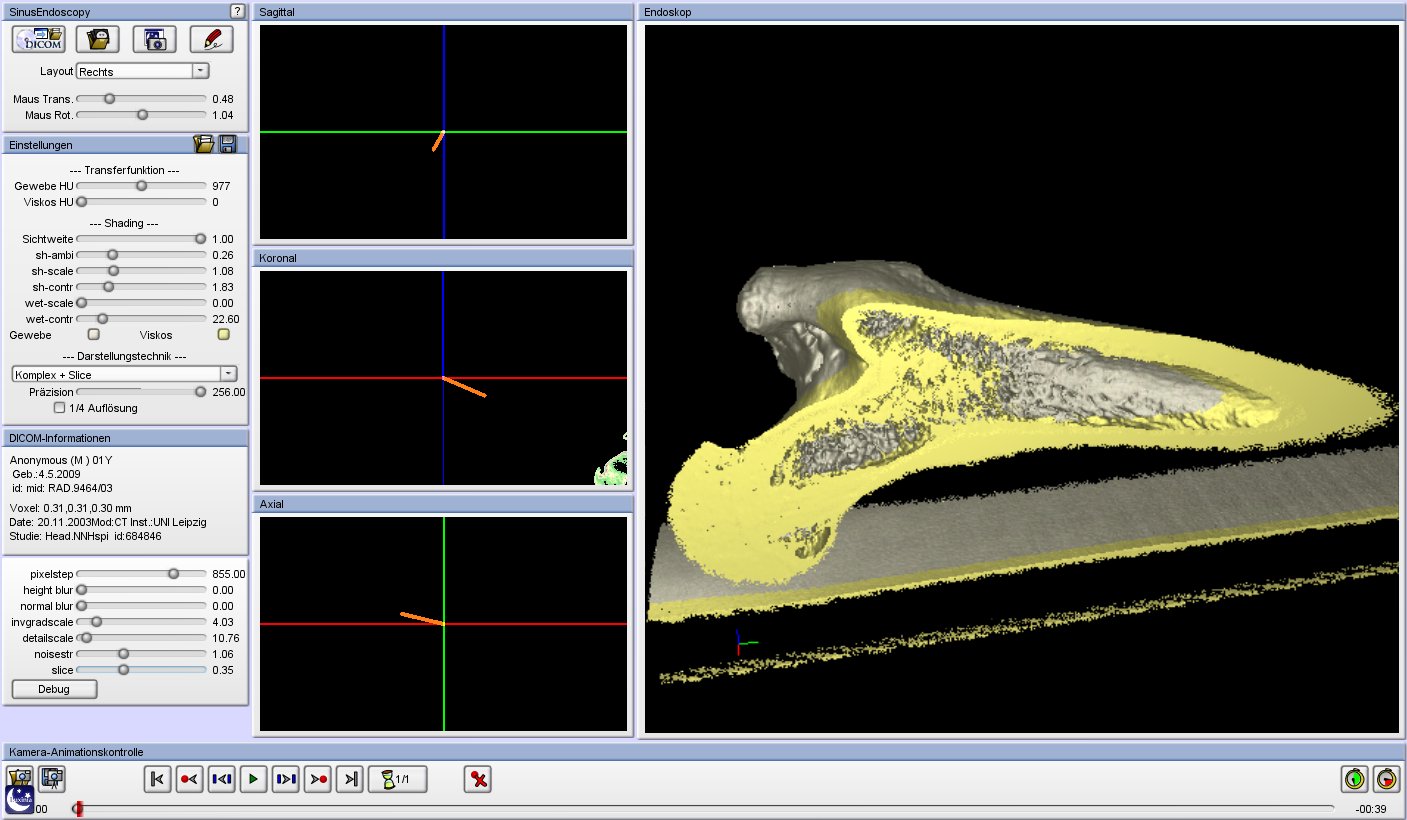Click the Gewebe HU slider handle
1407x820 pixels.
(x=141, y=186)
